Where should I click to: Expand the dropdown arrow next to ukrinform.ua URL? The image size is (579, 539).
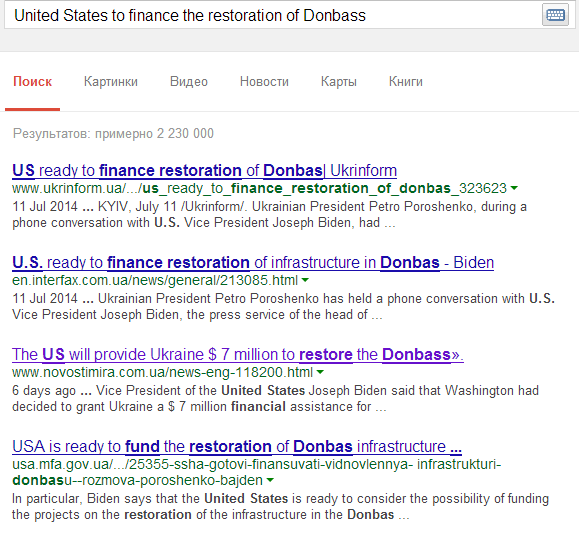point(514,188)
